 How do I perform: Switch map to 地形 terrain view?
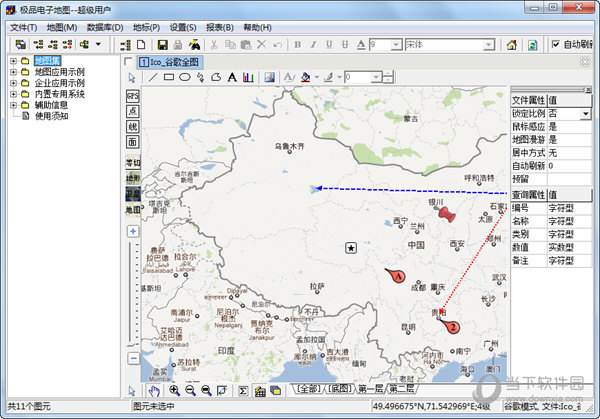133,178
